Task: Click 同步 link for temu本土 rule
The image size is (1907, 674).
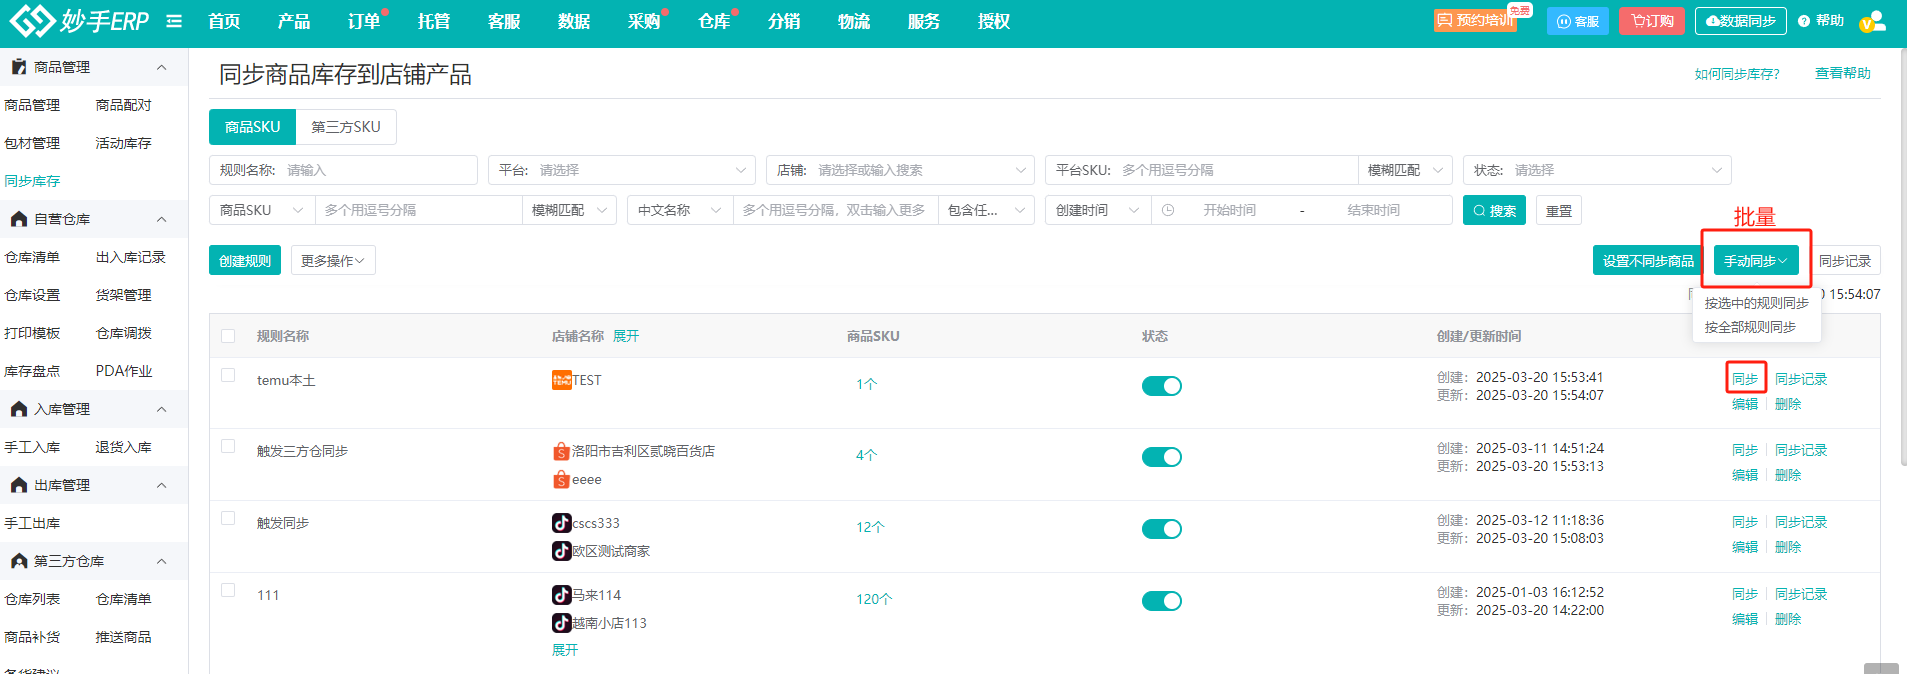Action: (x=1745, y=379)
